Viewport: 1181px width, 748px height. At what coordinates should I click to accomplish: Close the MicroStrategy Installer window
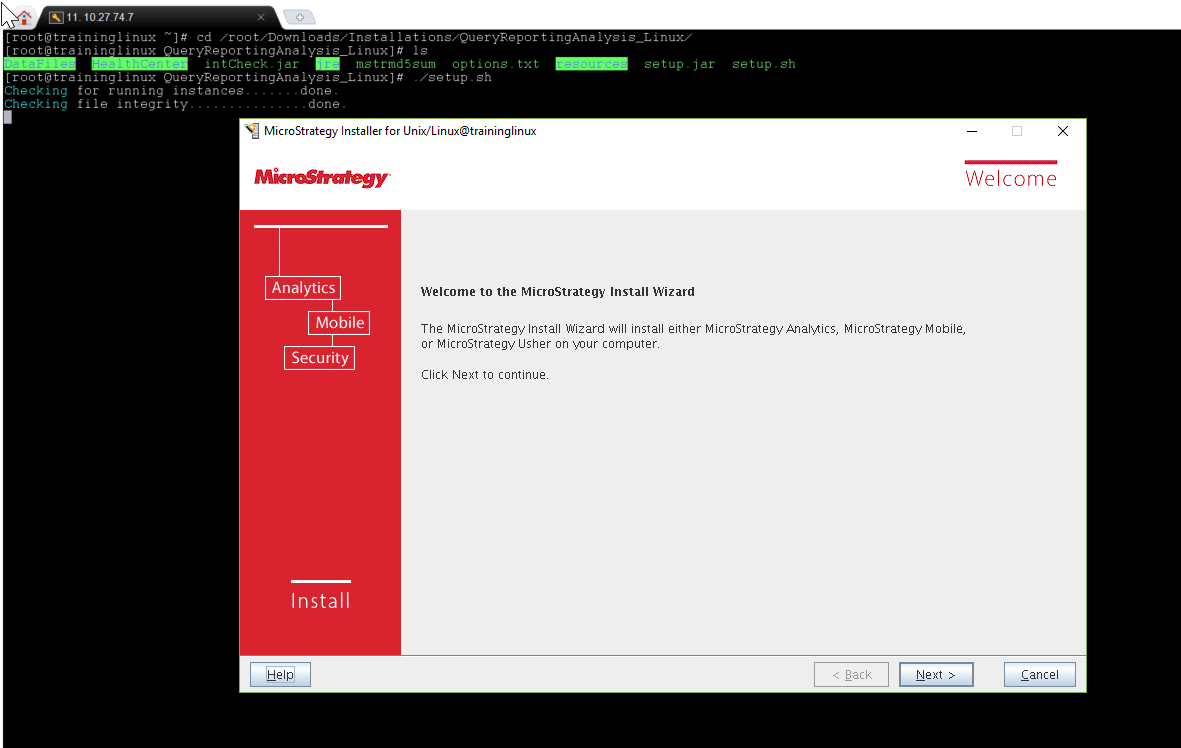[x=1063, y=131]
